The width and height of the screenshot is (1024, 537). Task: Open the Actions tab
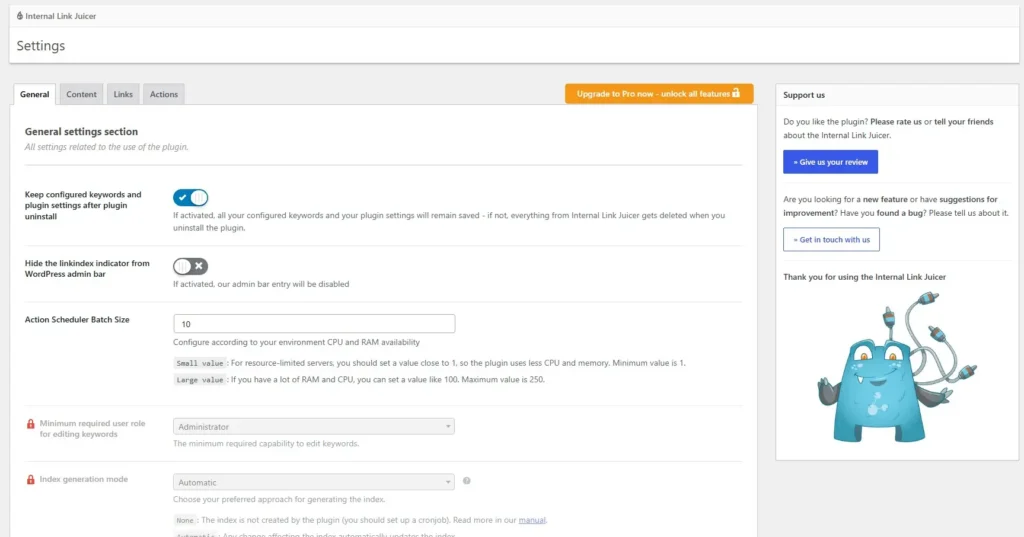[x=163, y=94]
